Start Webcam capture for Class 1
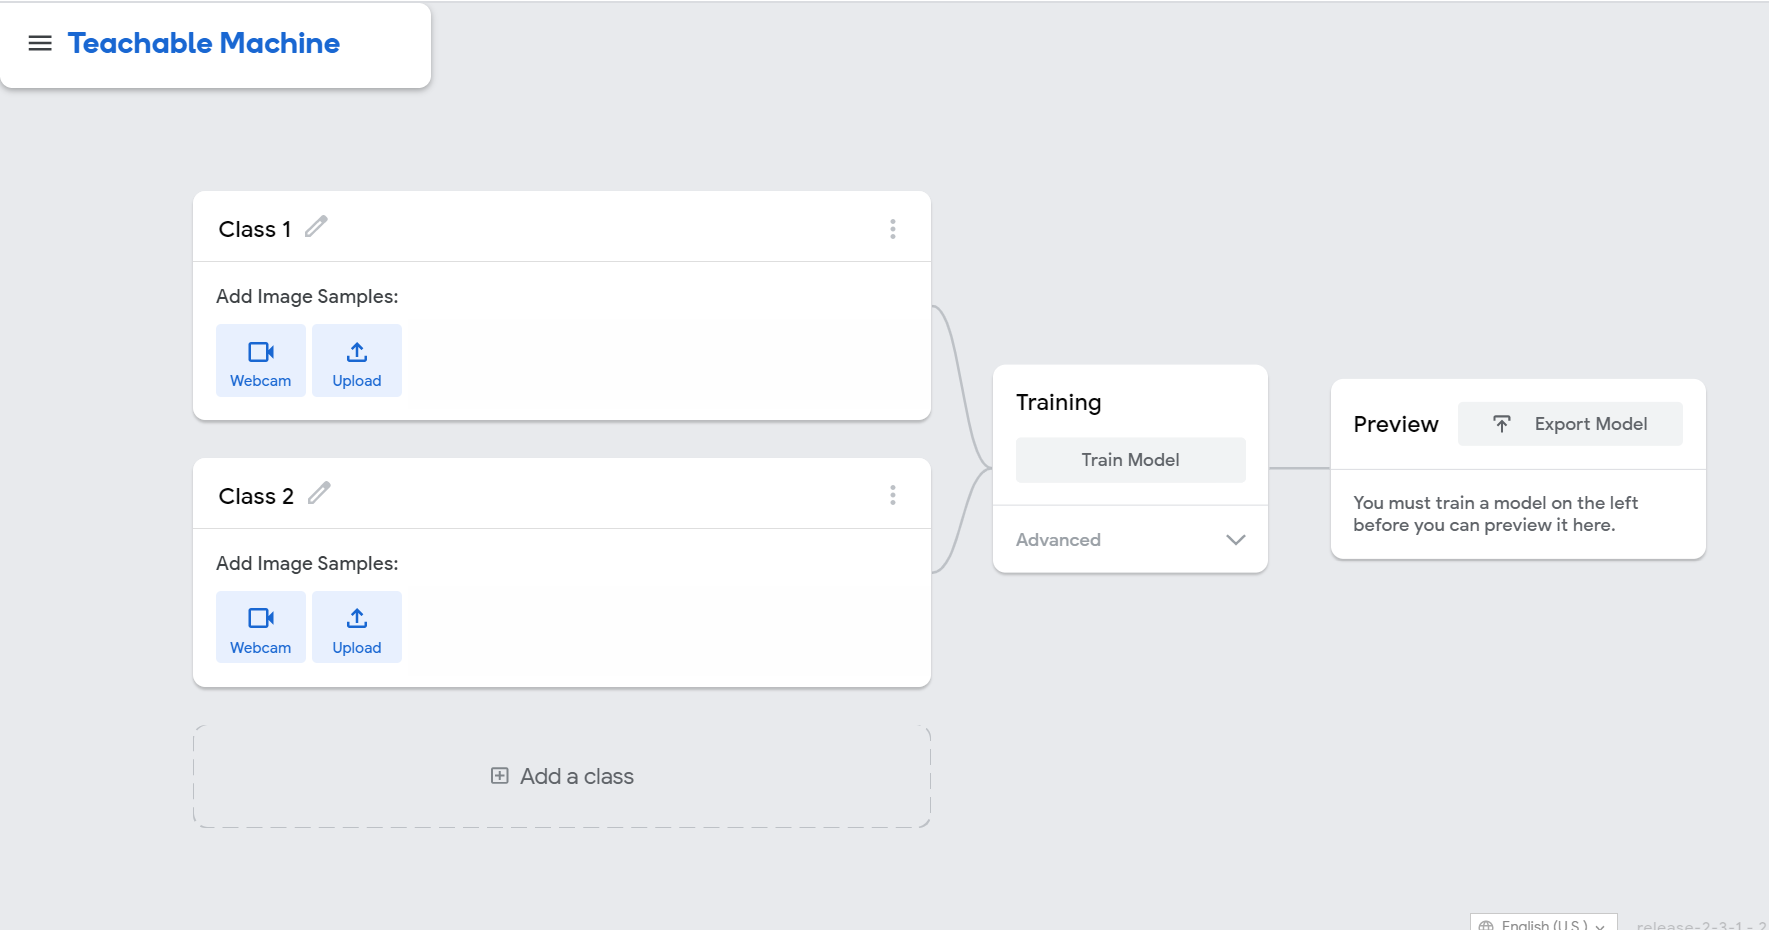1769x930 pixels. (x=261, y=361)
